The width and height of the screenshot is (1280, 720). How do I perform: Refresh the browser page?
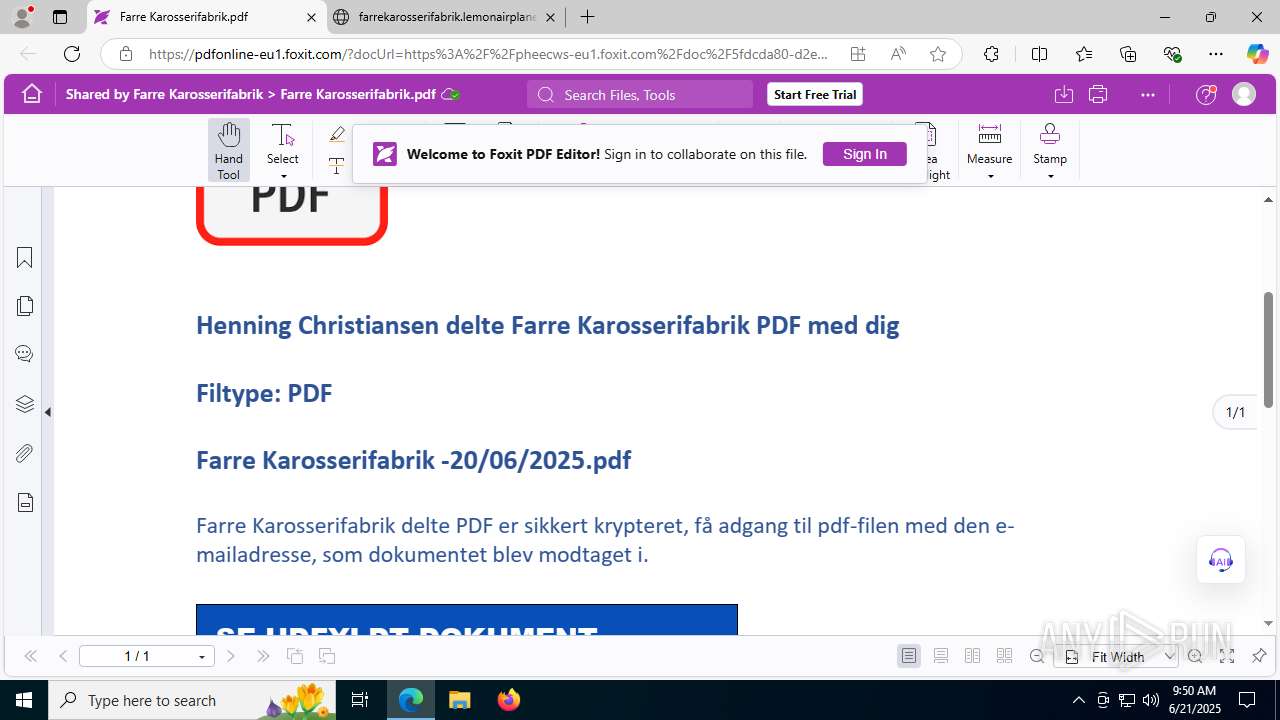(72, 54)
